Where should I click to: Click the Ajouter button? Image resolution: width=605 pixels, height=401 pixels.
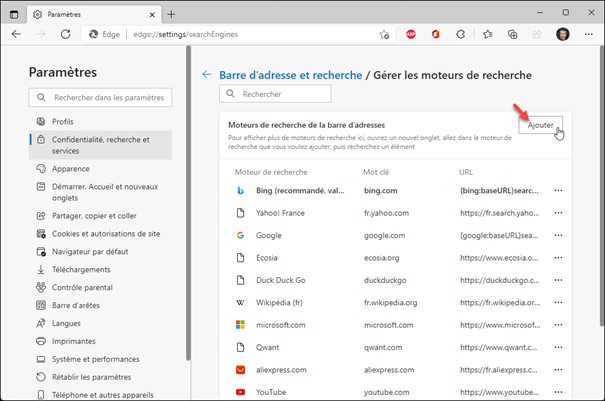click(540, 126)
